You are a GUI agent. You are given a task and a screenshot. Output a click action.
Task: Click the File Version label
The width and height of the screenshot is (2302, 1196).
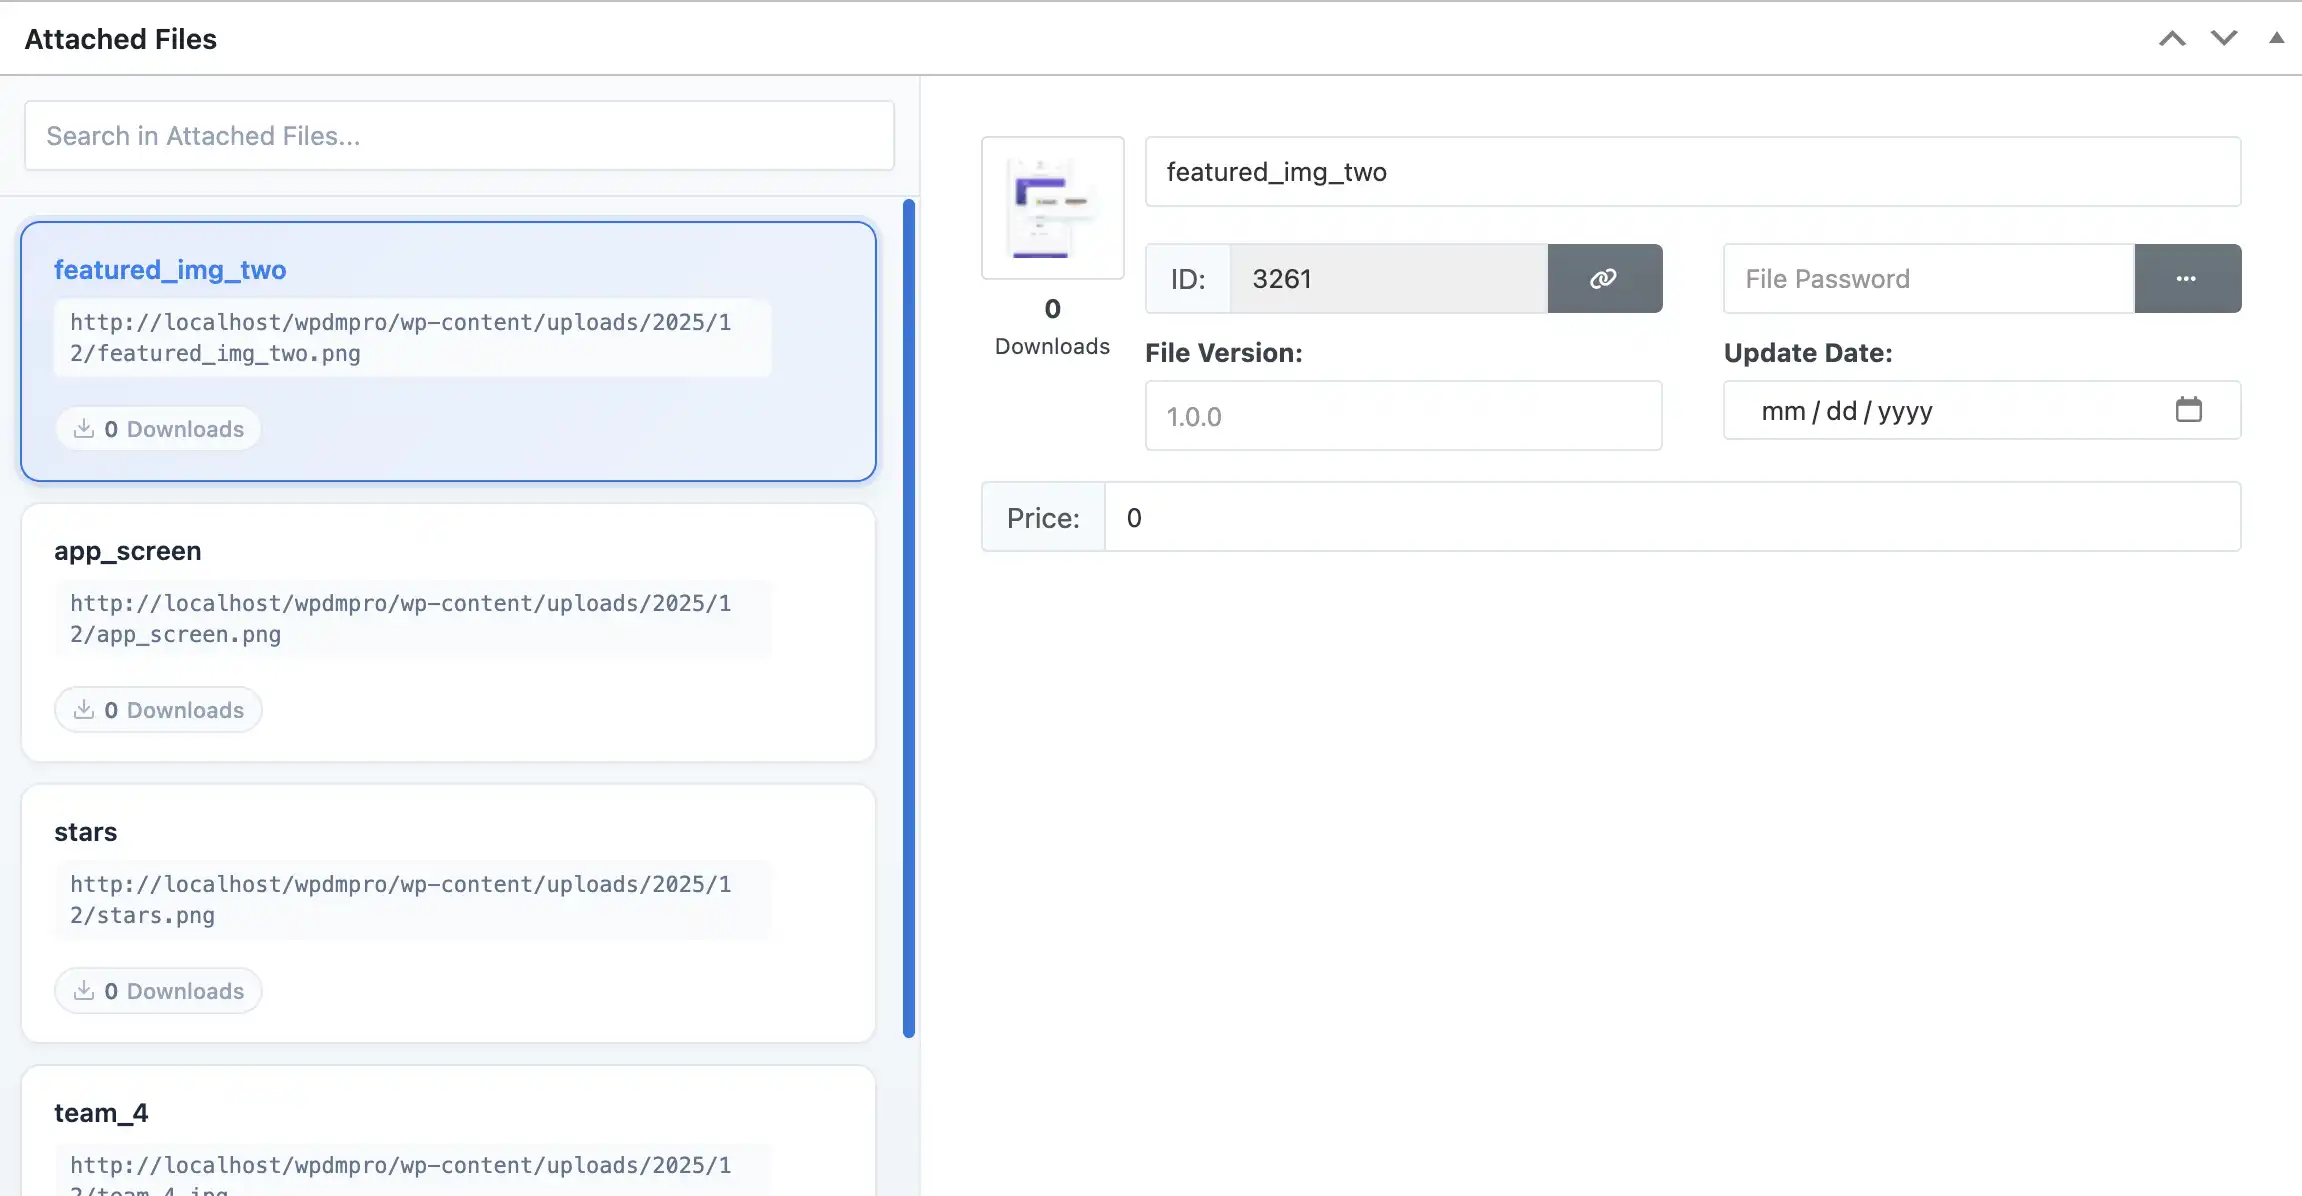(x=1224, y=353)
